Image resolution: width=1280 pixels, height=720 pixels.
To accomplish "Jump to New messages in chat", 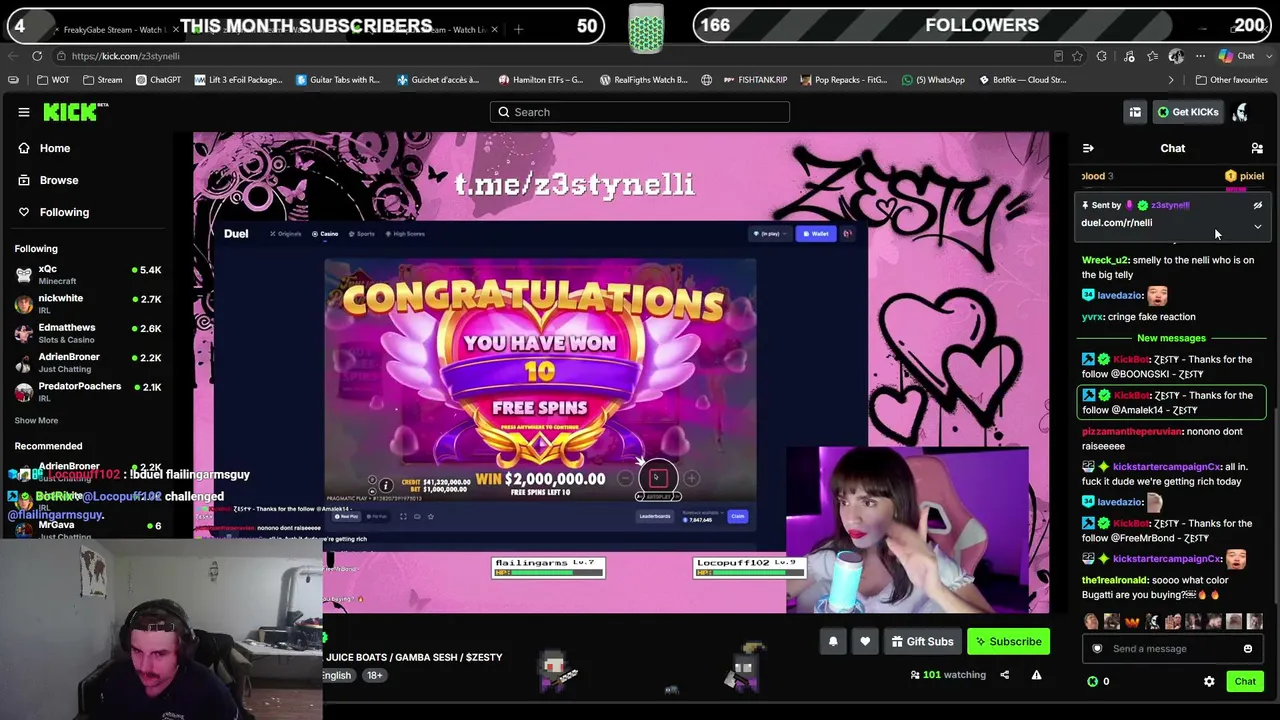I will pyautogui.click(x=1171, y=338).
